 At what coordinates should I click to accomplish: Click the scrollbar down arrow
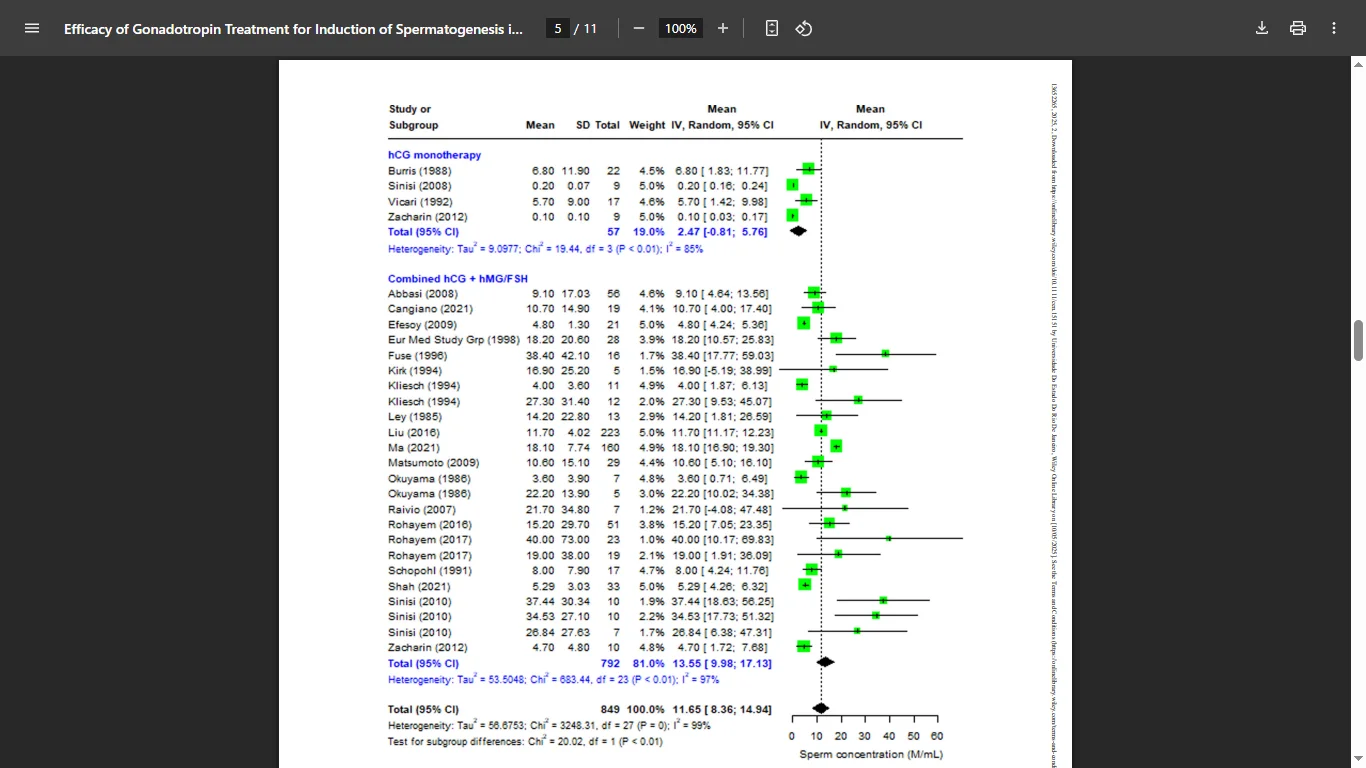pos(1358,759)
